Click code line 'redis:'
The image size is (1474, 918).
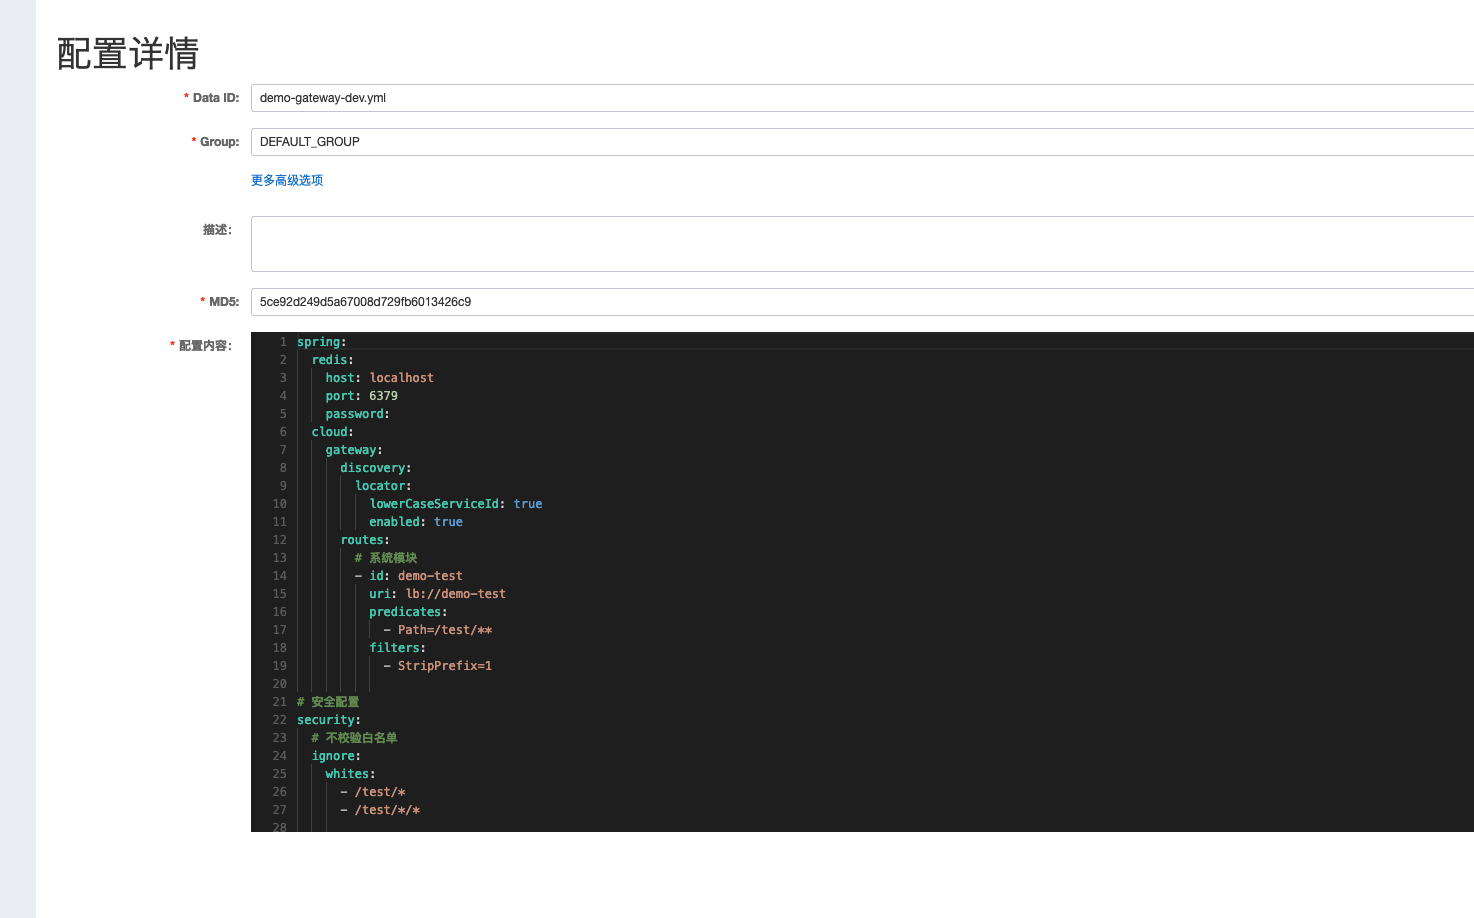333,360
